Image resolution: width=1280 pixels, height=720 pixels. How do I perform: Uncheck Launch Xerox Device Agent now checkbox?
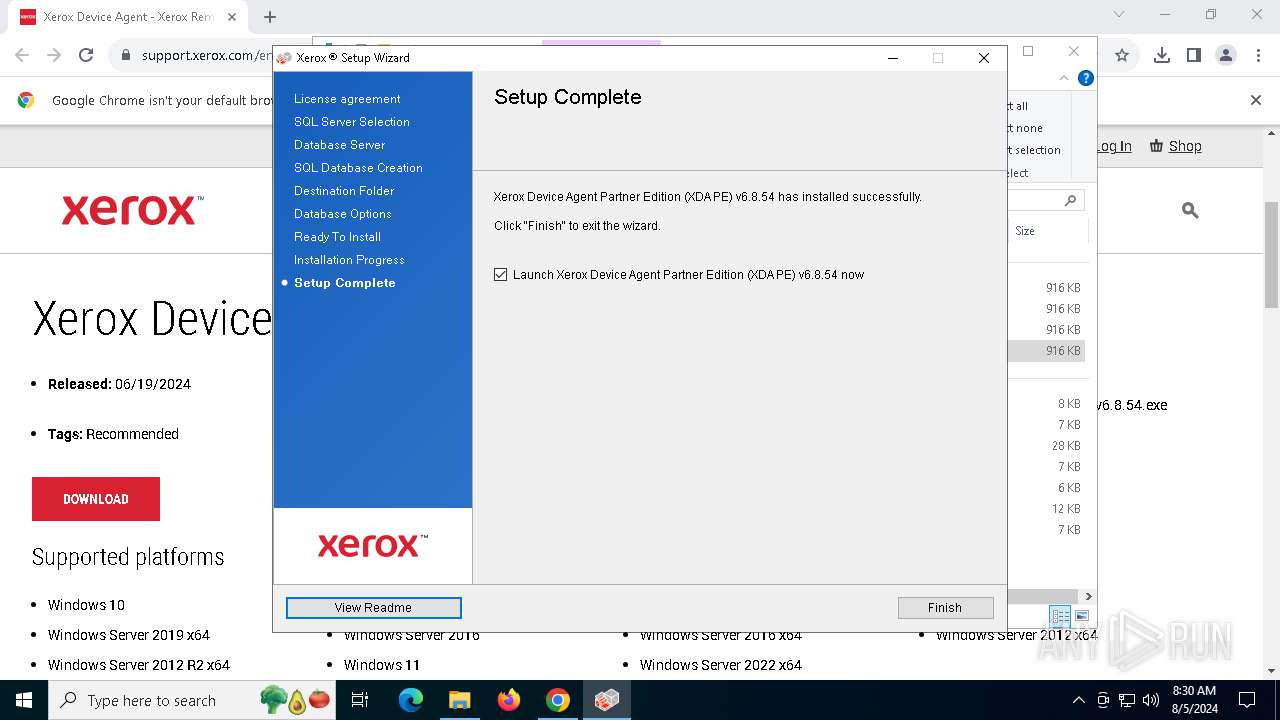[x=501, y=275]
